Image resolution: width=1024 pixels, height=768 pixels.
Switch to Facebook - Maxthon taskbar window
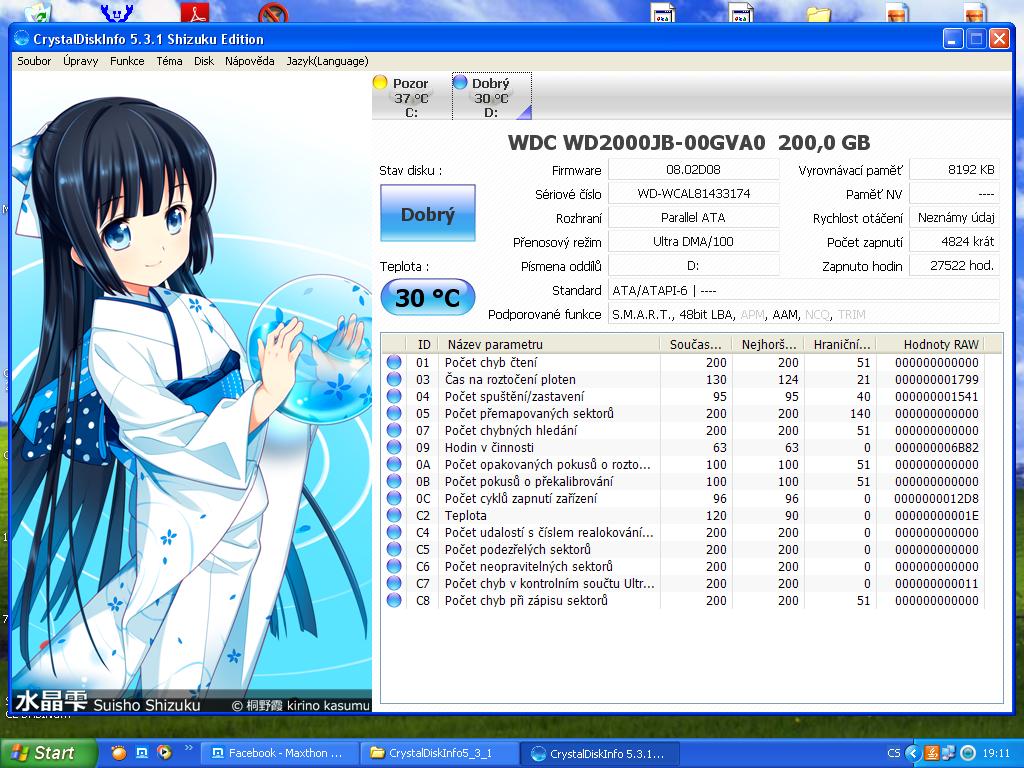coord(279,753)
